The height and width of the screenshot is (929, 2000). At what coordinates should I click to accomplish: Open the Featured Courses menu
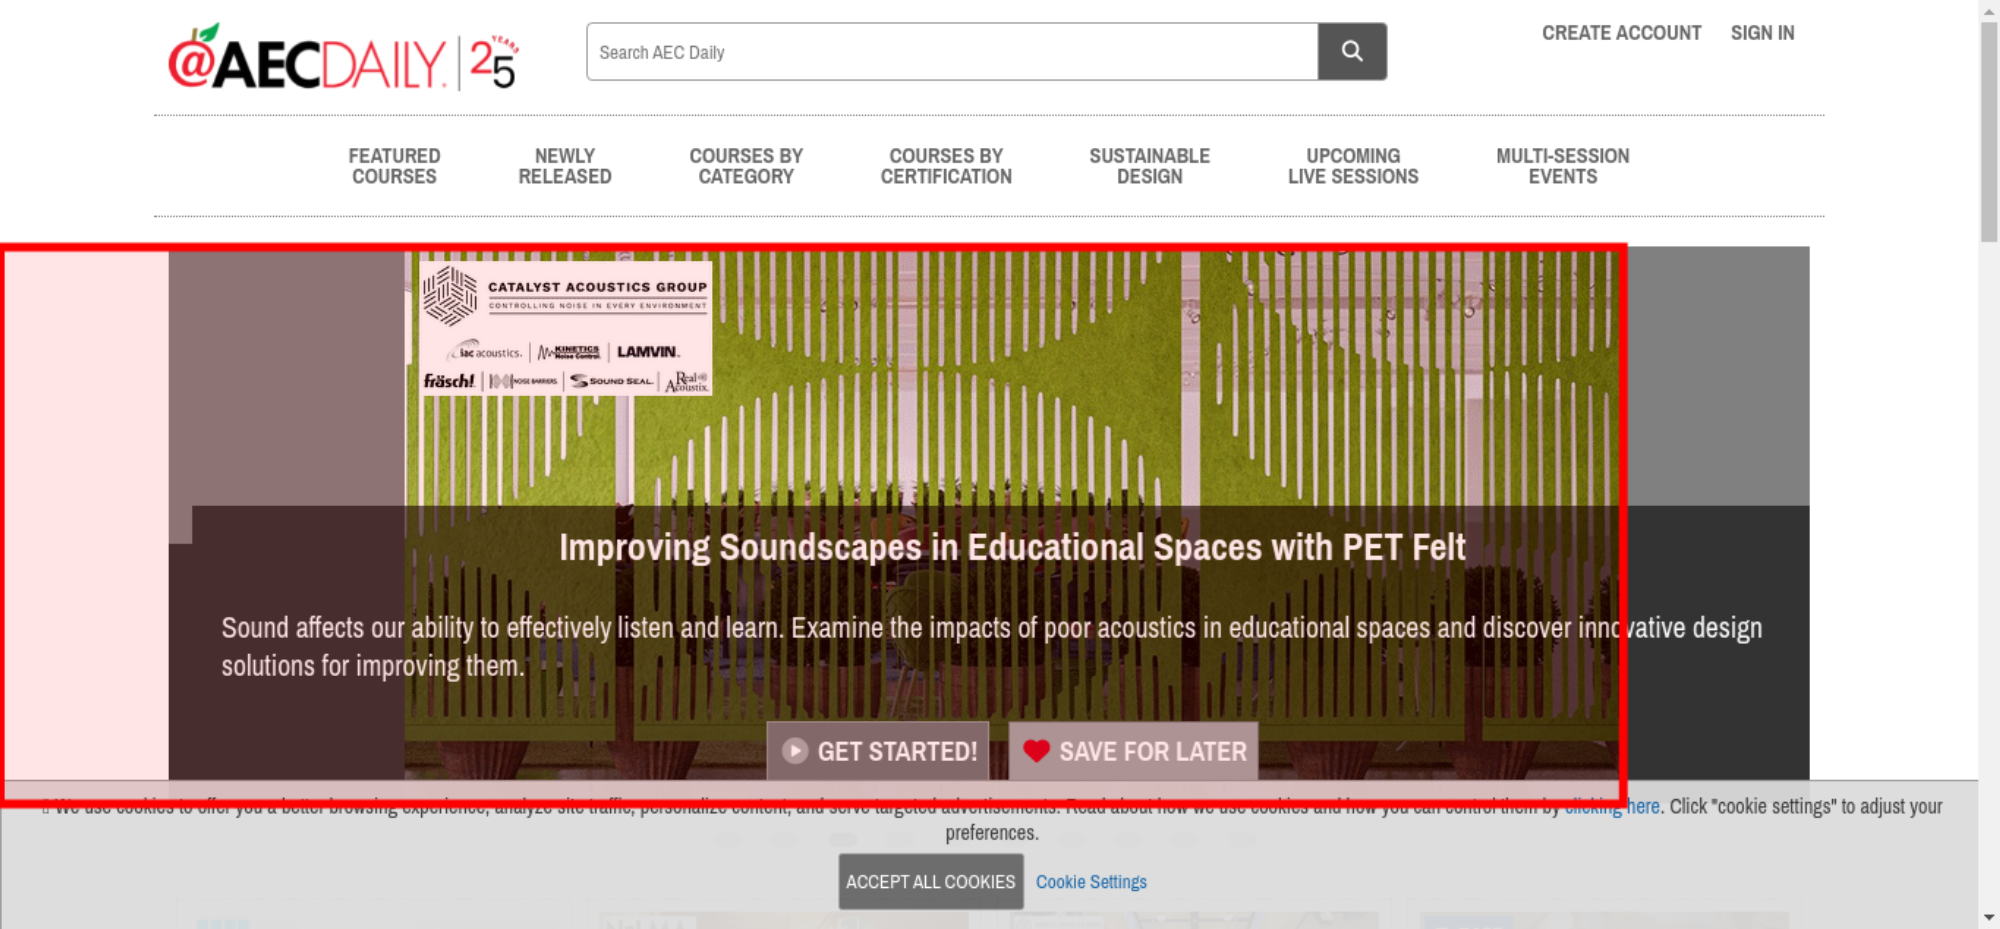tap(394, 166)
